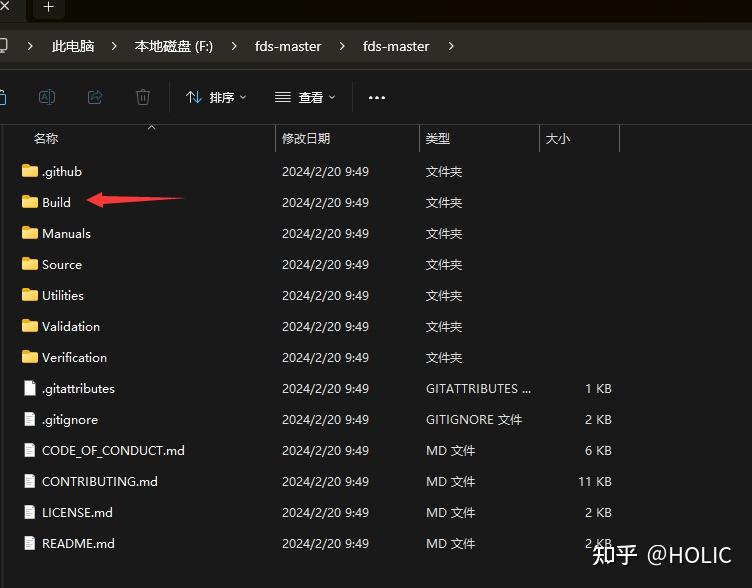Open the three-dot more options menu
Viewport: 752px width, 588px height.
coord(377,98)
